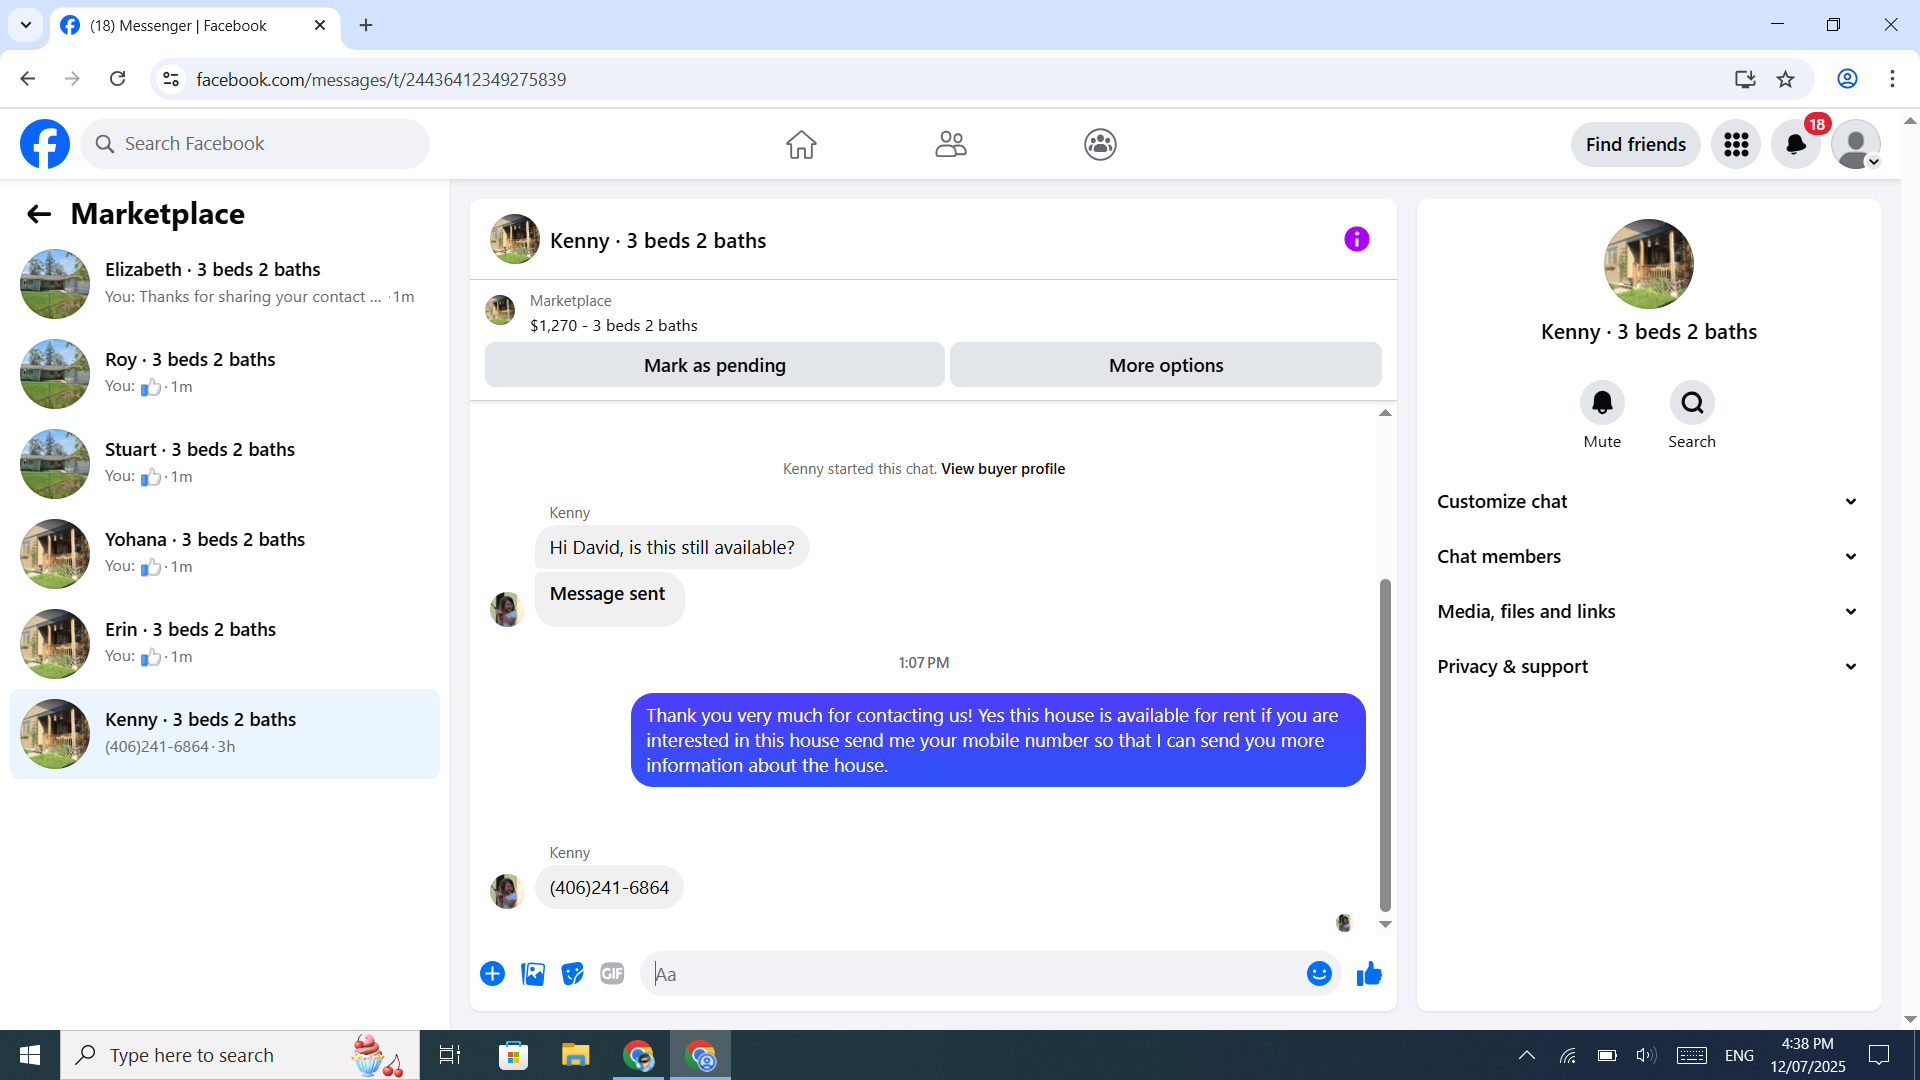This screenshot has width=1920, height=1080.
Task: Expand Privacy & support section
Action: pos(1648,667)
